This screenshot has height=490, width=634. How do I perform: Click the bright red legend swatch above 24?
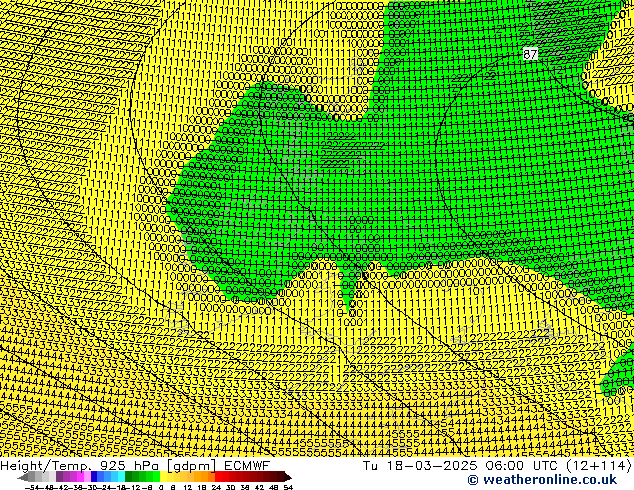[218, 477]
